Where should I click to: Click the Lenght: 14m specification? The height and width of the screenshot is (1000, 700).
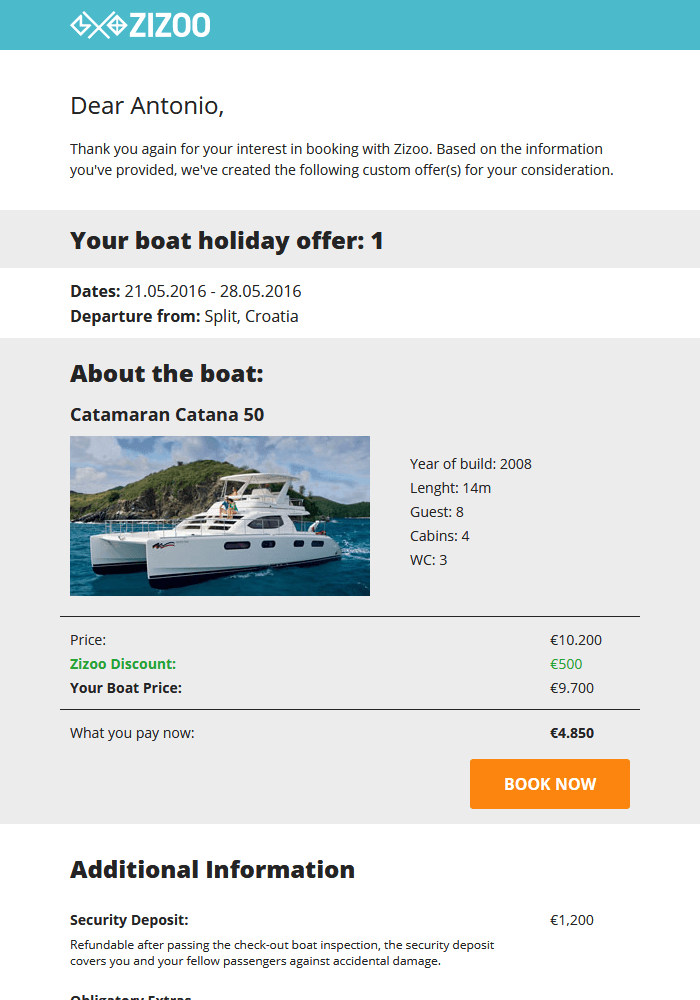(x=450, y=488)
